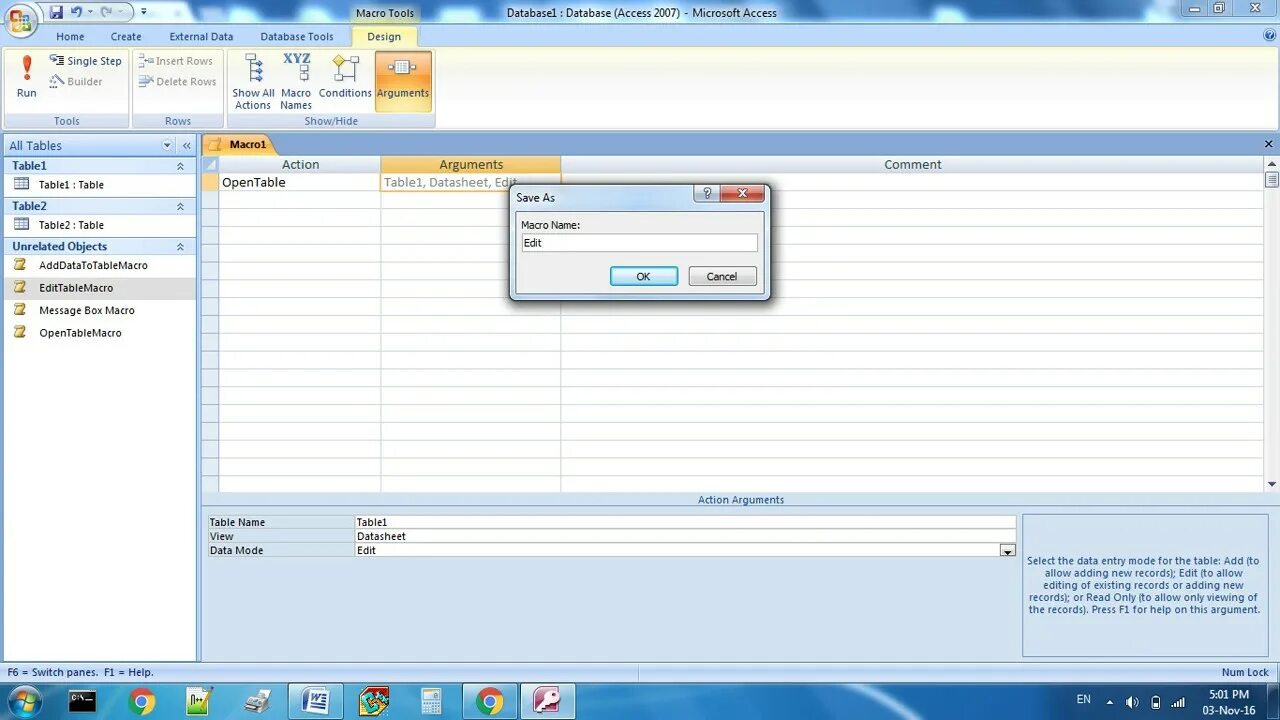Click the Builder button
This screenshot has height=720, width=1280.
tap(76, 82)
